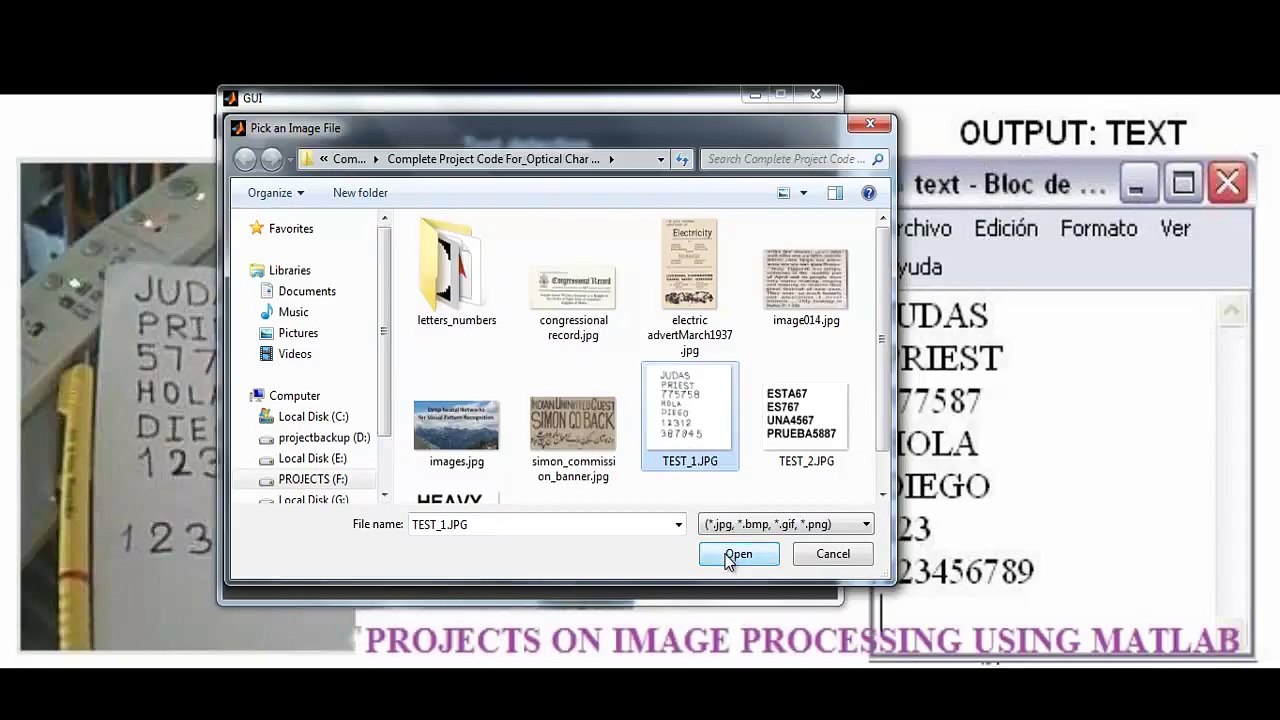
Task: Close the Pick an Image File dialog
Action: coord(870,124)
